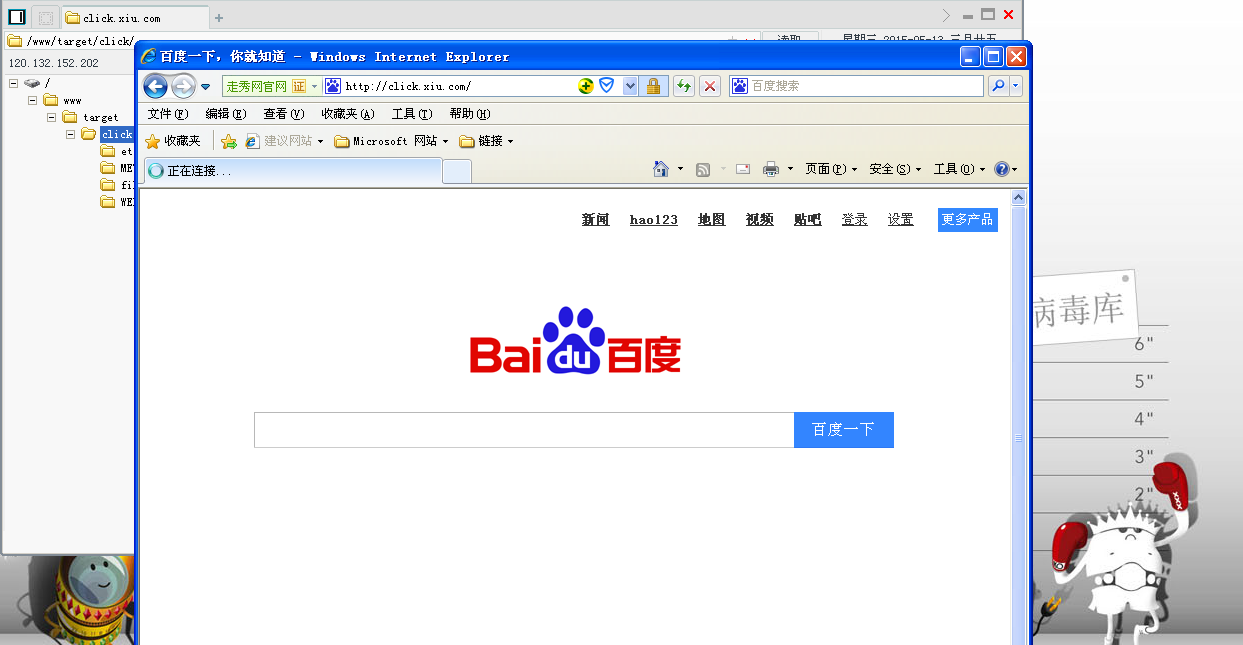Screen dimensions: 1243x645
Task: Click the 百度一下 search button
Action: (844, 430)
